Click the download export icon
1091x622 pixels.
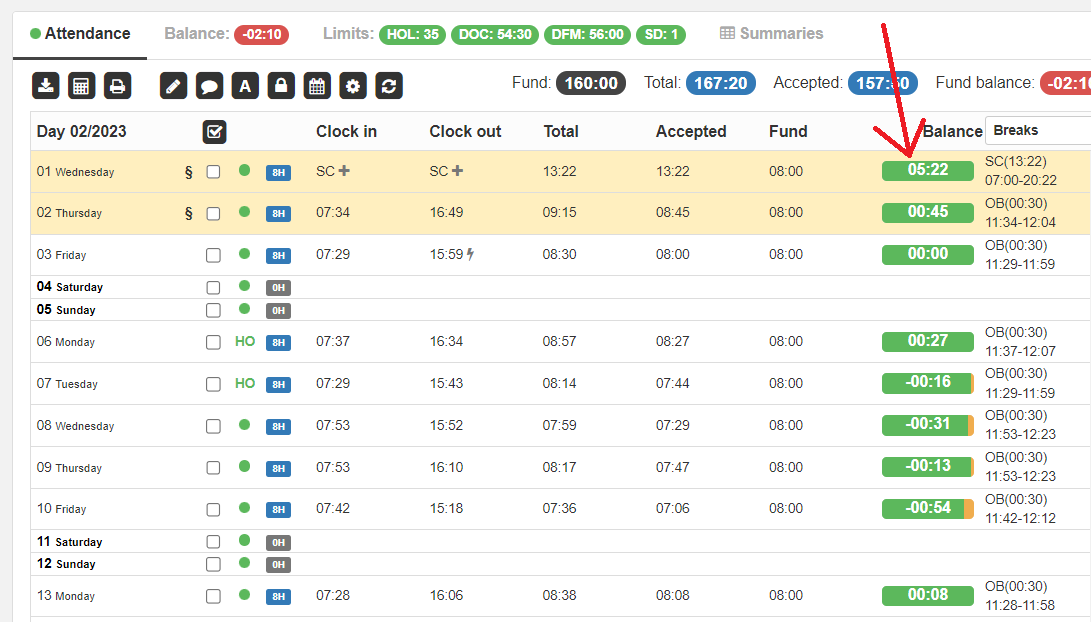pos(46,86)
